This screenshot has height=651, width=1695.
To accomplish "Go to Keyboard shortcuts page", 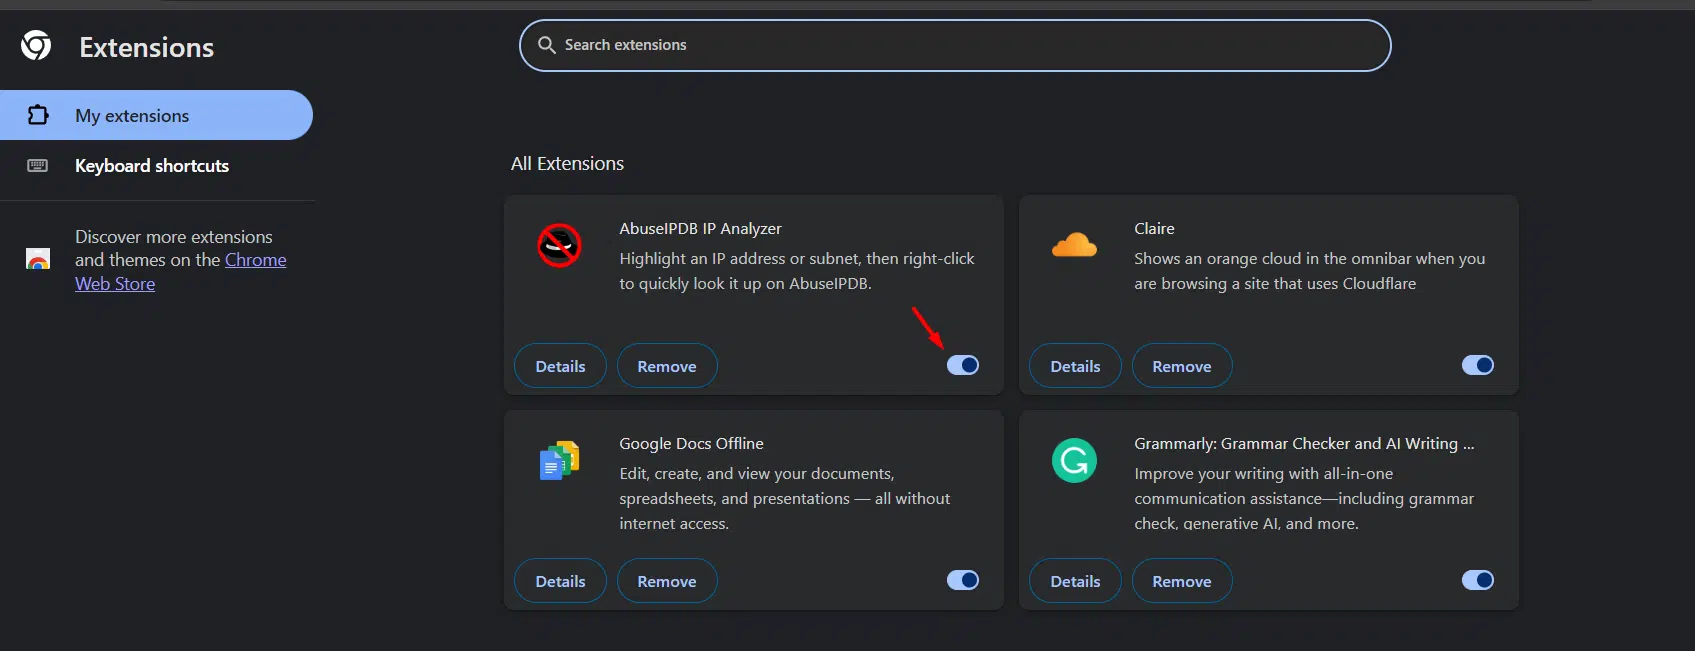I will click(x=156, y=165).
